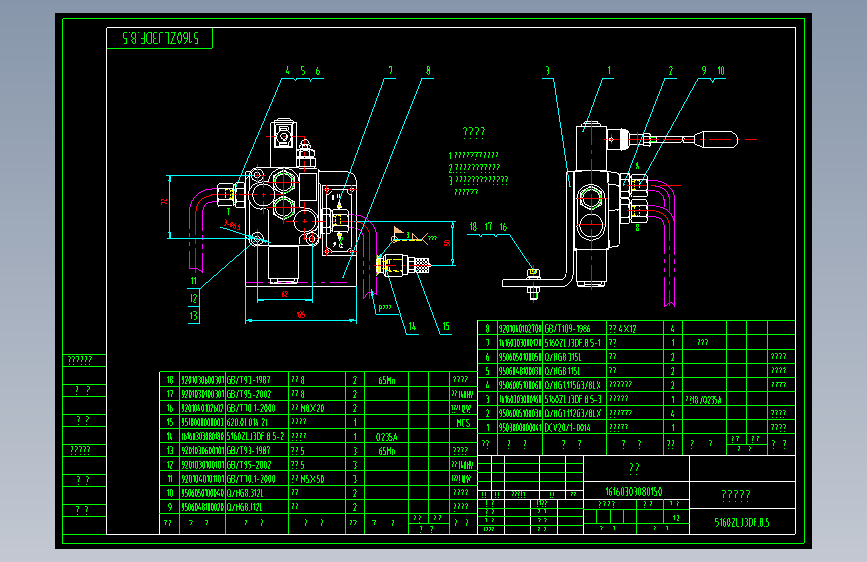
Task: Select balloon callout 7 above left view
Action: 390,70
